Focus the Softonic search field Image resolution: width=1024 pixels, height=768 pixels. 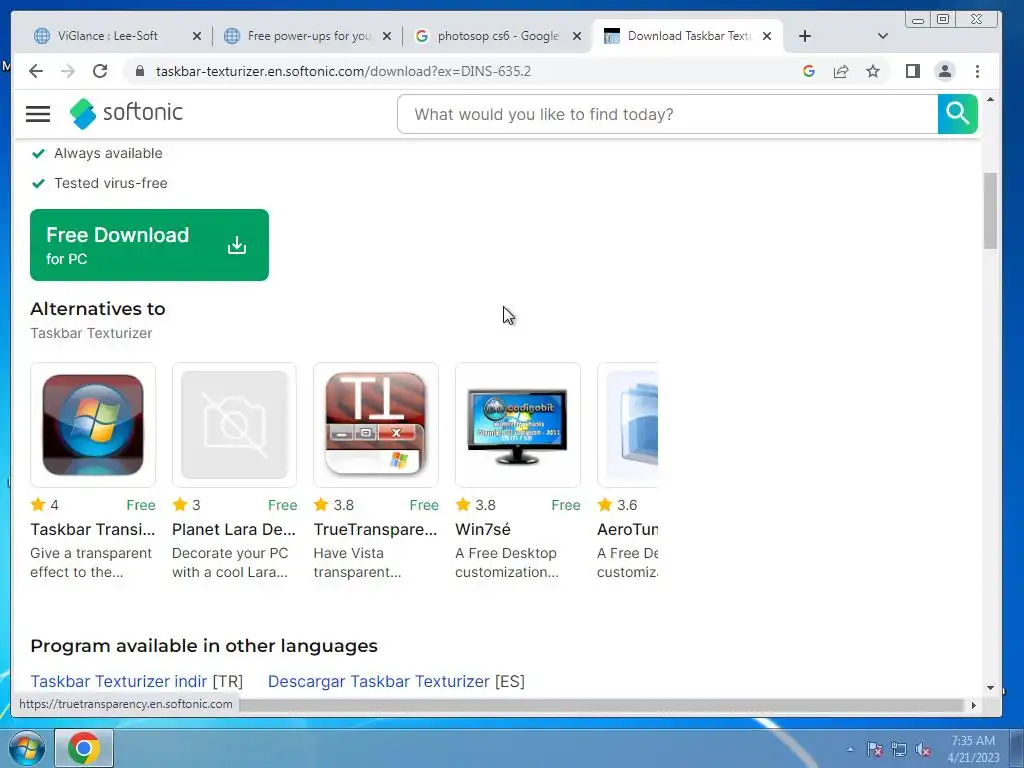click(x=667, y=114)
